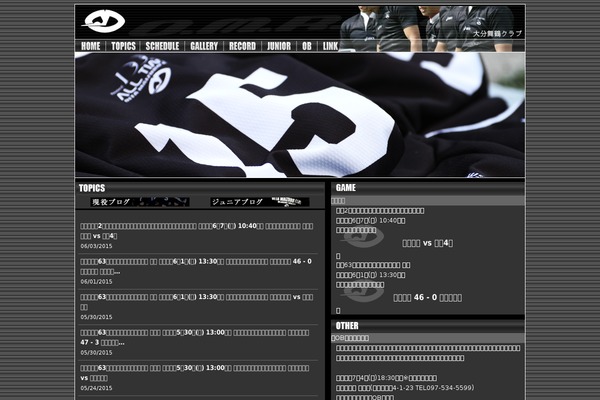Open the SCHEDULE page
The image size is (600, 400).
tap(162, 46)
